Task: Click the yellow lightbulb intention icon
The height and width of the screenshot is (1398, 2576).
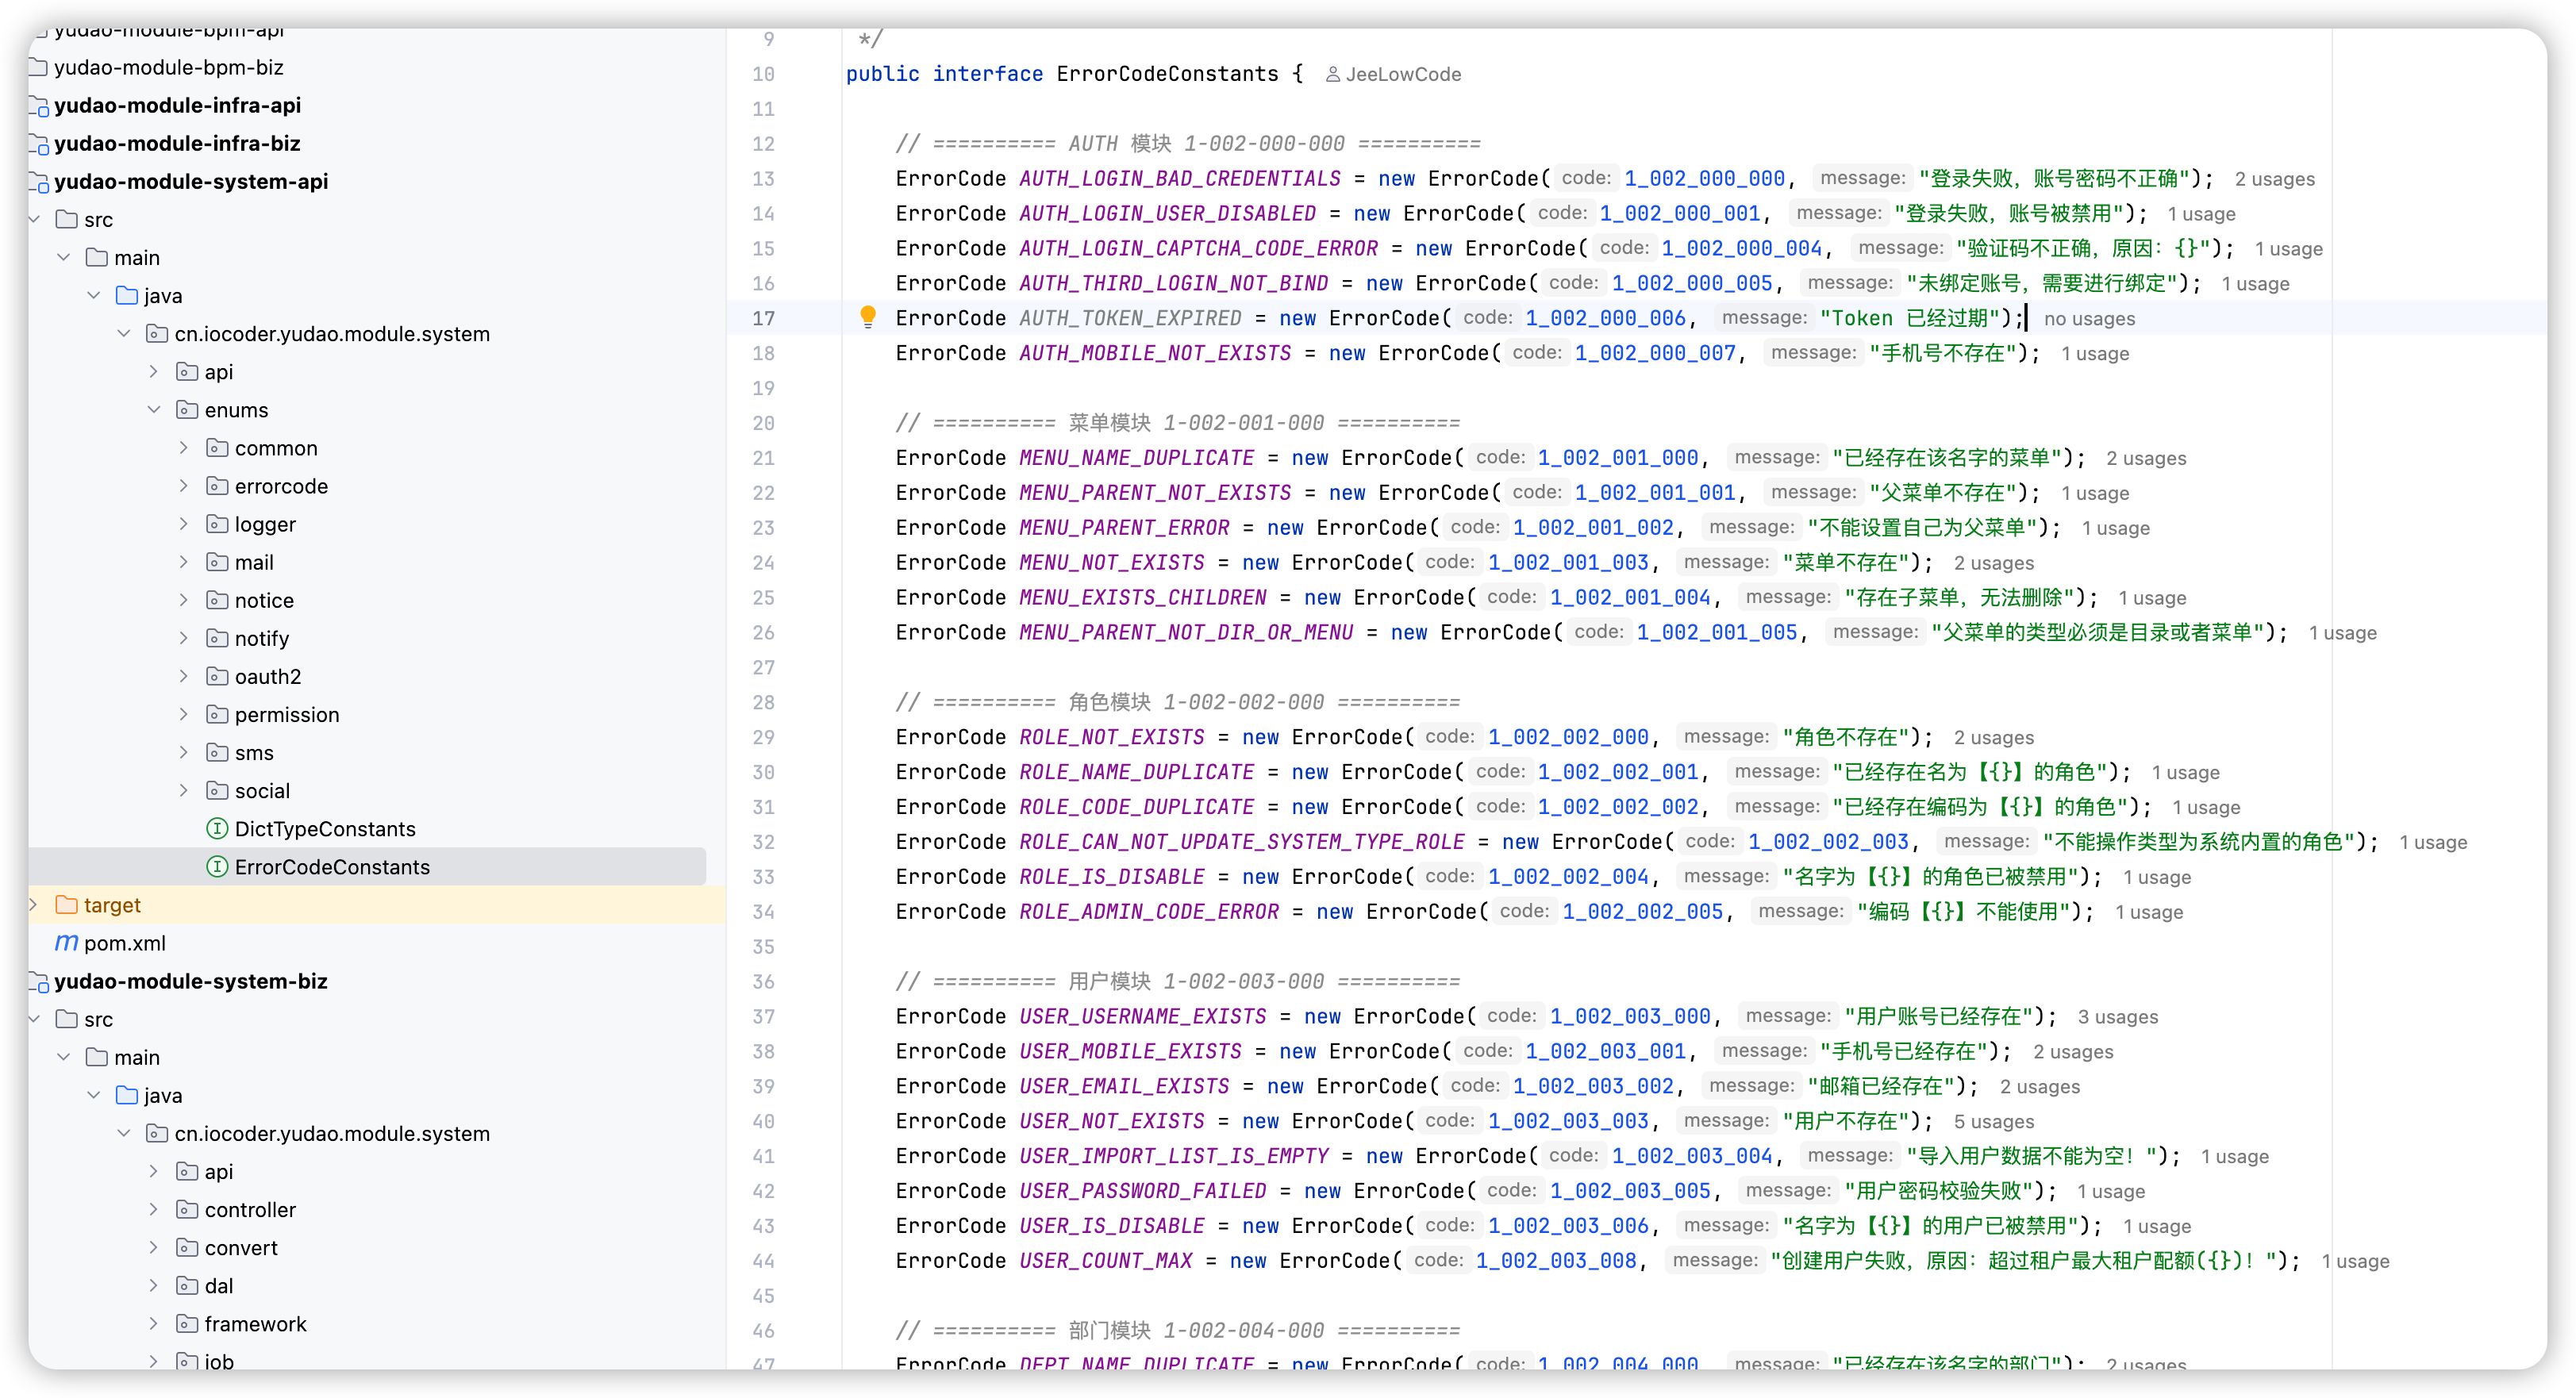Action: pos(867,317)
